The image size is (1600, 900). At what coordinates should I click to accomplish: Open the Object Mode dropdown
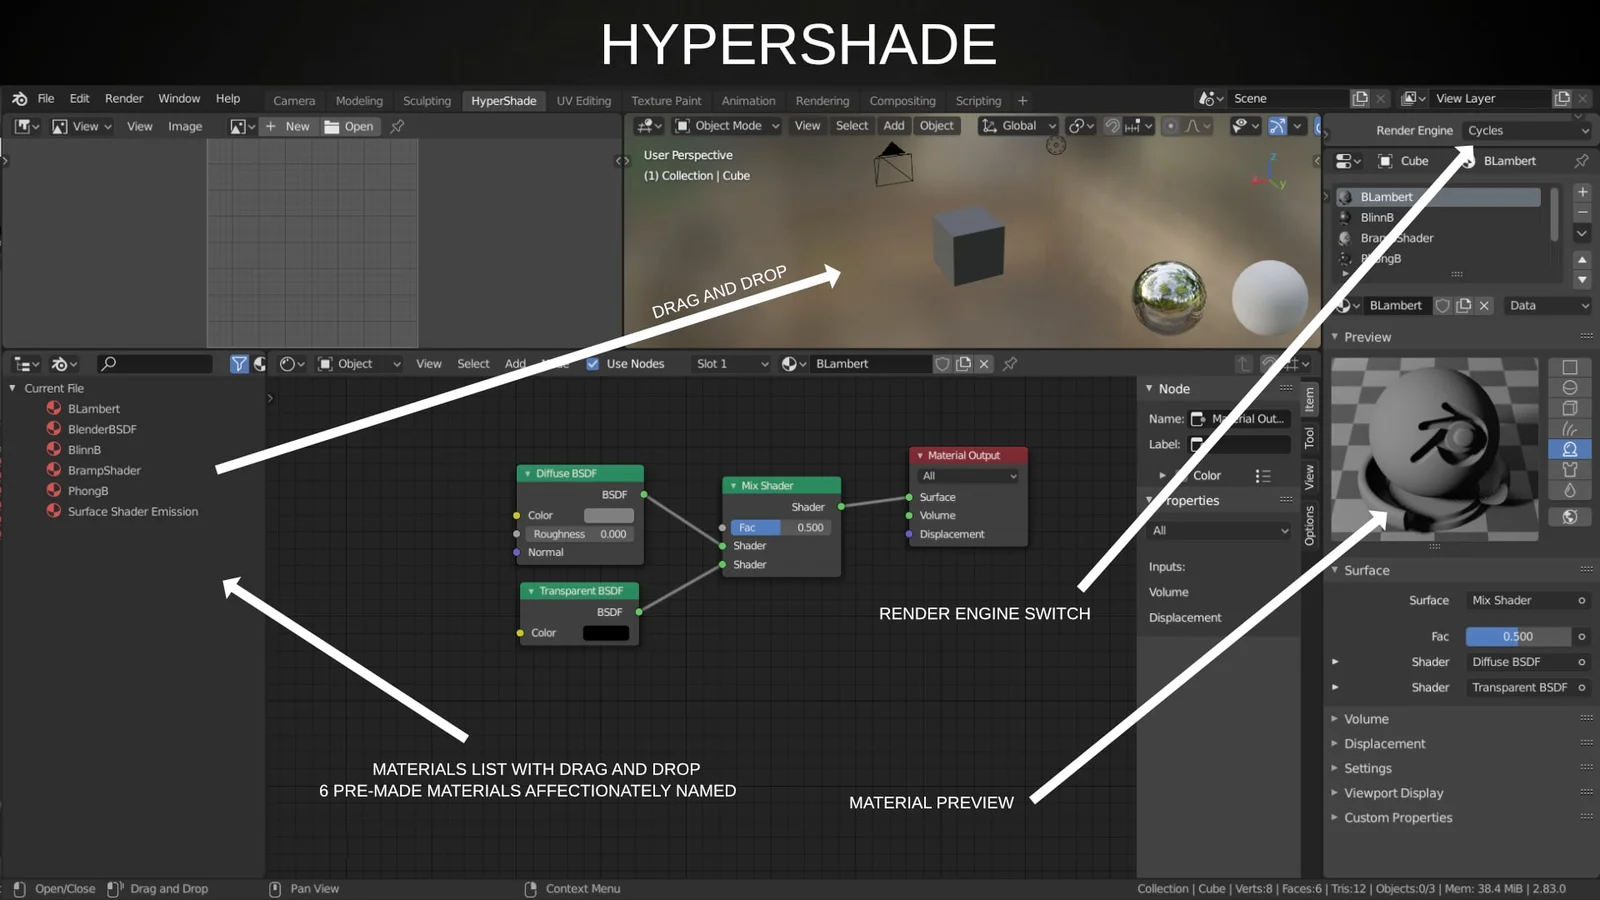pyautogui.click(x=725, y=125)
